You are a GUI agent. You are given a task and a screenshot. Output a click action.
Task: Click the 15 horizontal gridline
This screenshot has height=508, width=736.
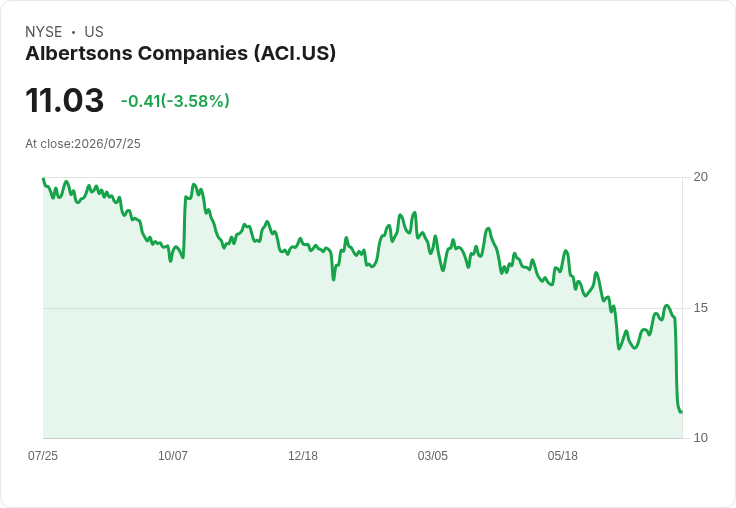pos(362,308)
